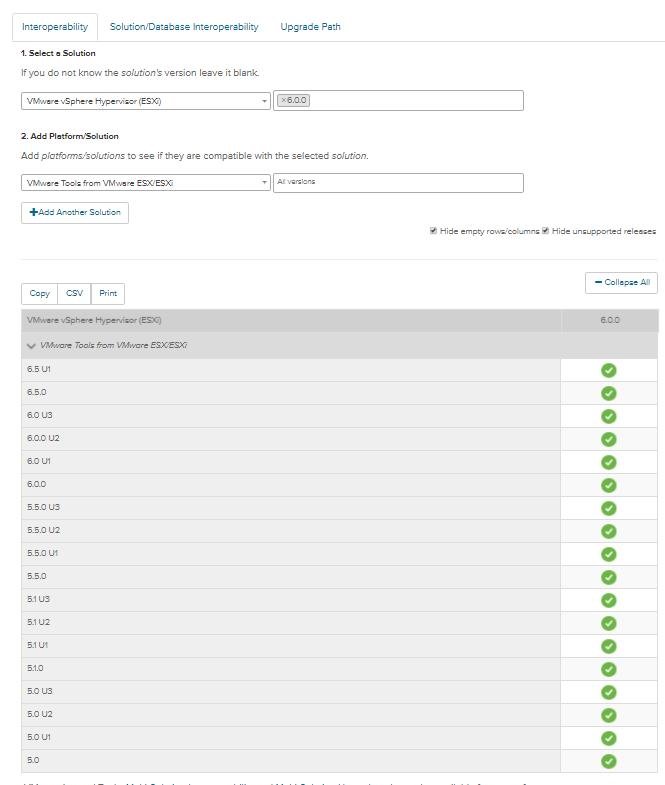Click compatibility checkmark for 5.0 U1
The height and width of the screenshot is (785, 665).
click(608, 739)
